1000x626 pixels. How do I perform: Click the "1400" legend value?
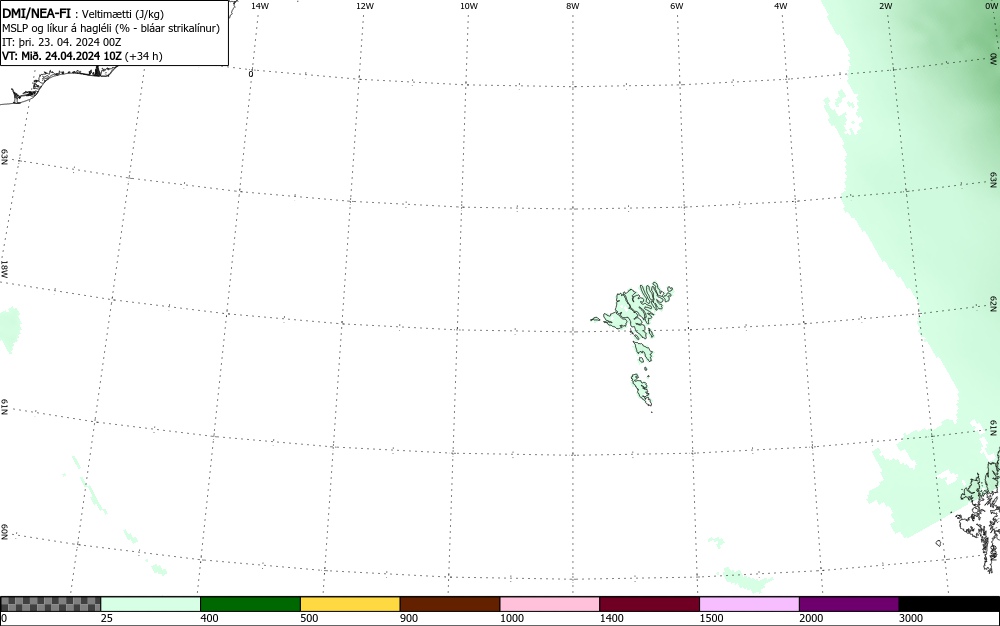(x=611, y=618)
